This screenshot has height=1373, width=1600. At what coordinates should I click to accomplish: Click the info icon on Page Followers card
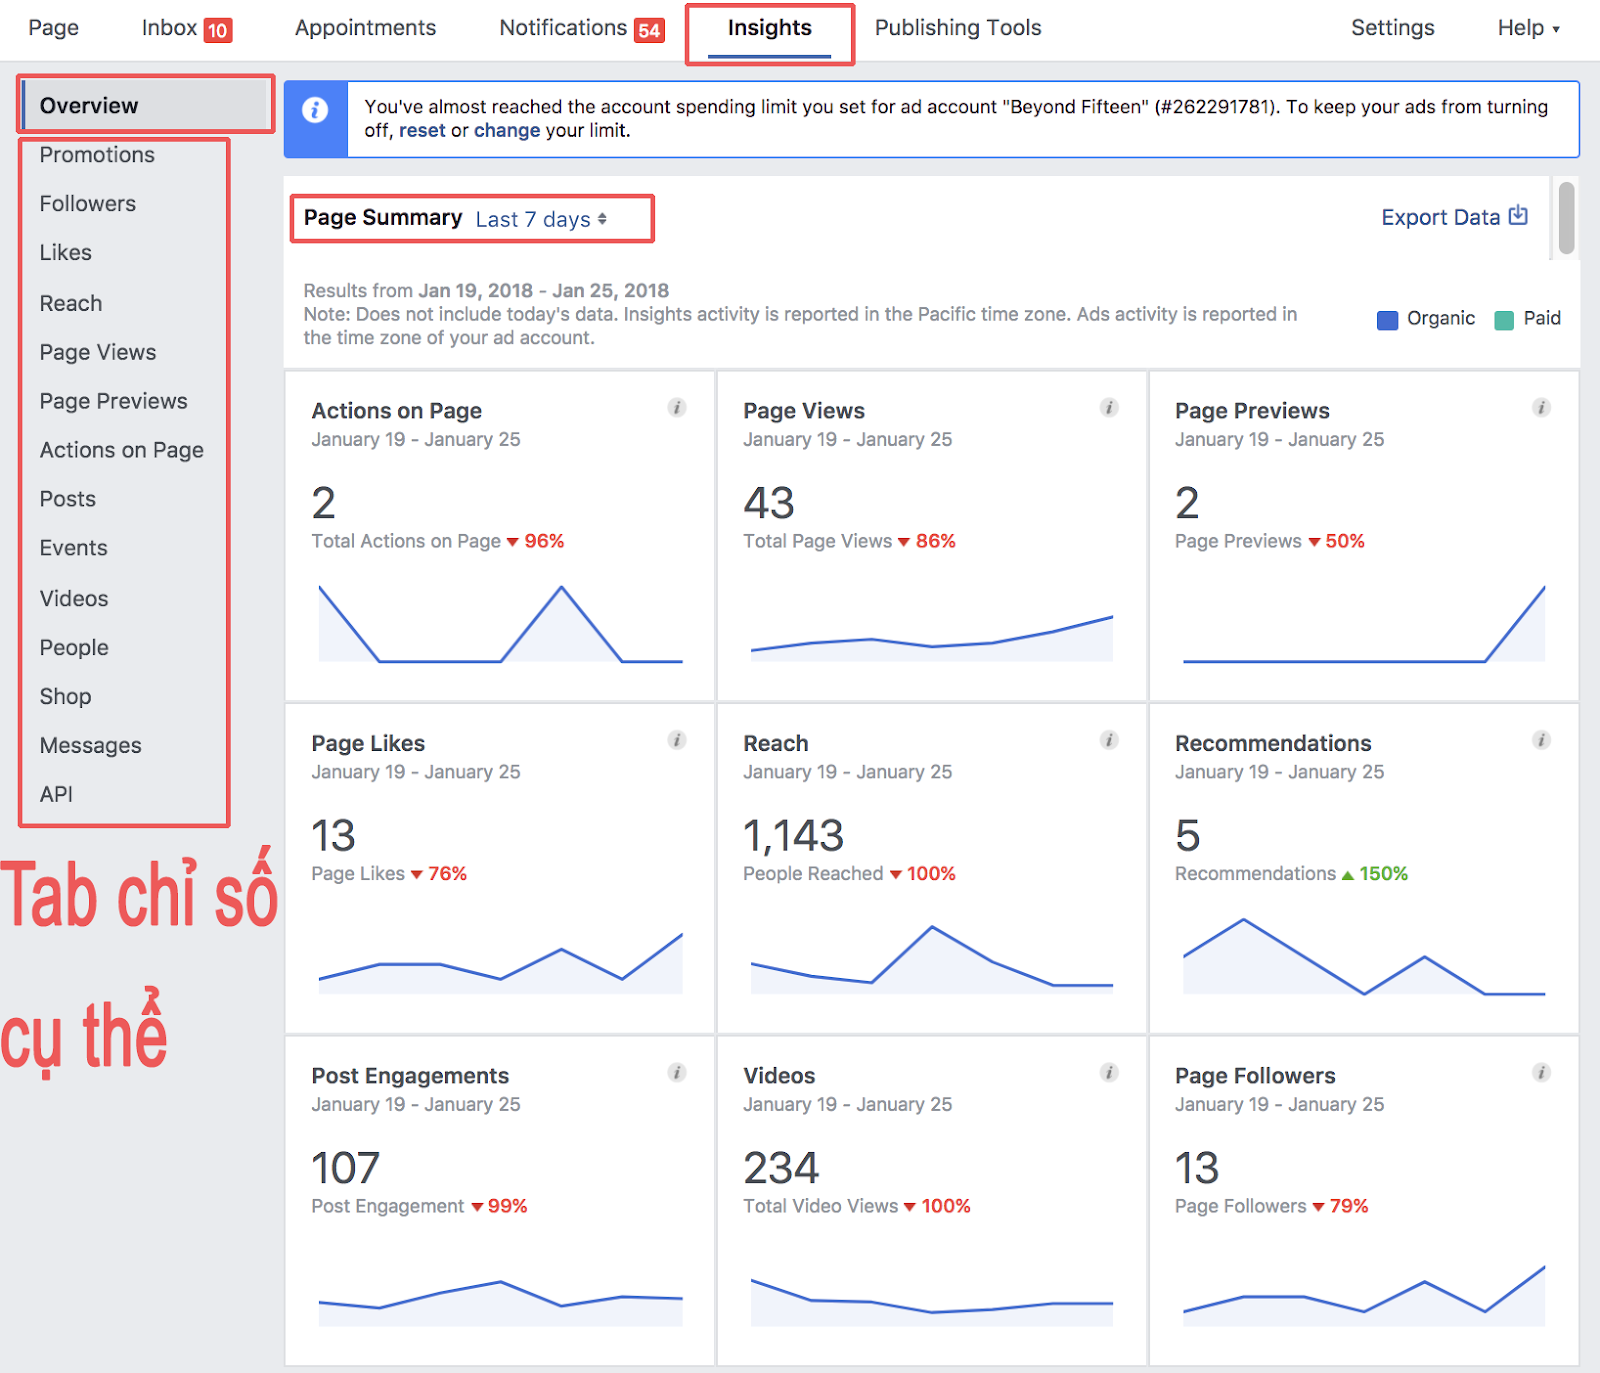tap(1540, 1073)
